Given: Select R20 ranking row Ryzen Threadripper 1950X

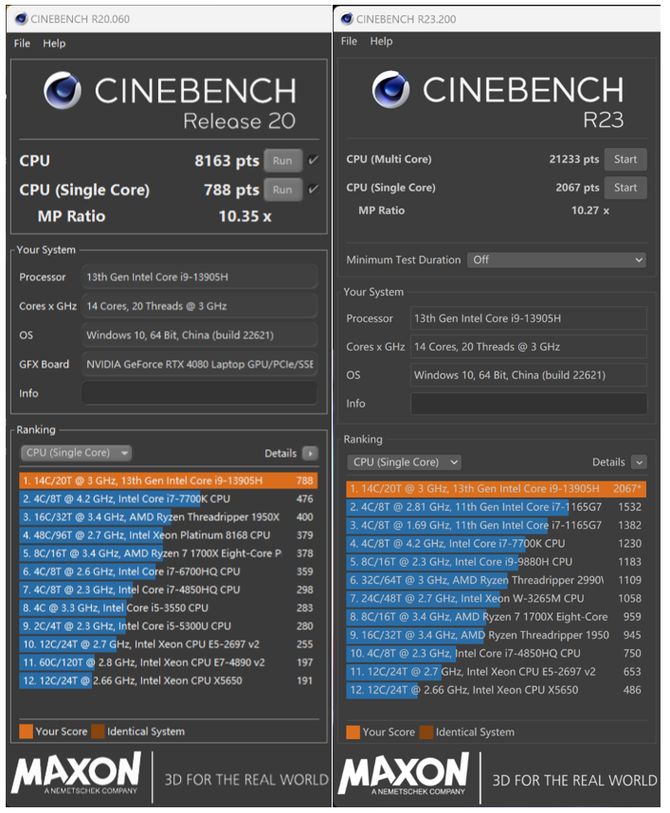Looking at the screenshot, I should coord(169,517).
